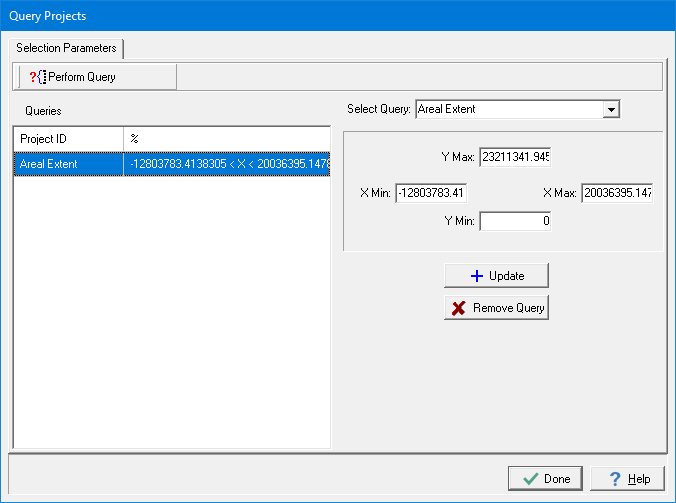The image size is (676, 503).
Task: Click the Areal Extent row's X range value
Action: 226,163
